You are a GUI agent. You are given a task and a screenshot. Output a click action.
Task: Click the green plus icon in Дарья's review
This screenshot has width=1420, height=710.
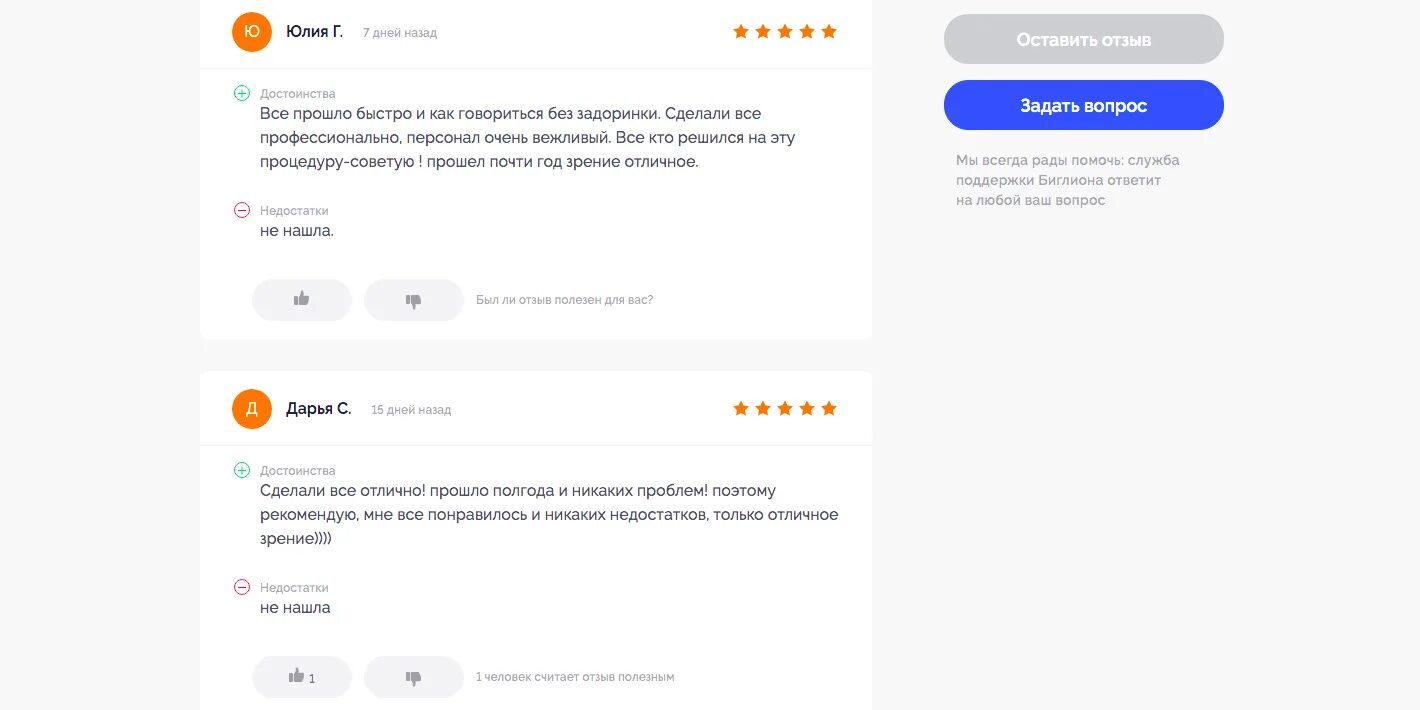pyautogui.click(x=242, y=470)
